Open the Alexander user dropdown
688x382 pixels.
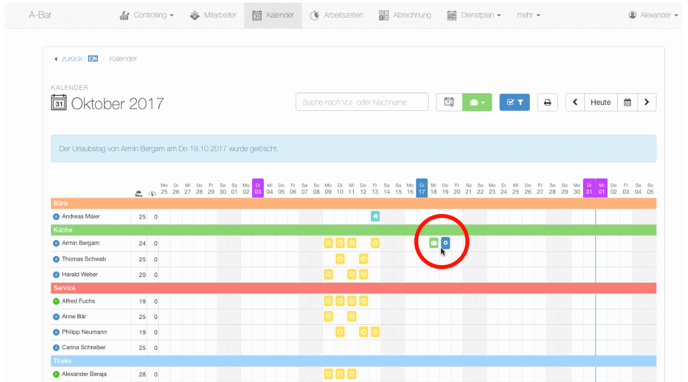click(653, 15)
